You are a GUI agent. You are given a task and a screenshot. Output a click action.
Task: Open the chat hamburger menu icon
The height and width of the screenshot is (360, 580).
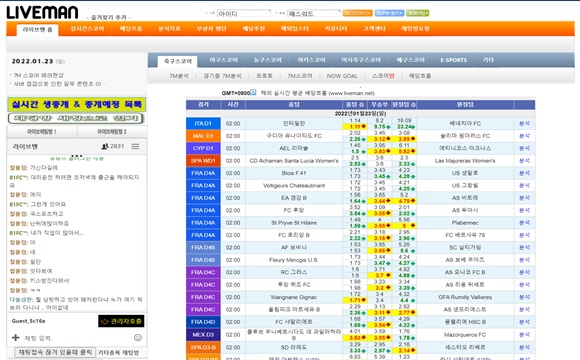coord(135,147)
